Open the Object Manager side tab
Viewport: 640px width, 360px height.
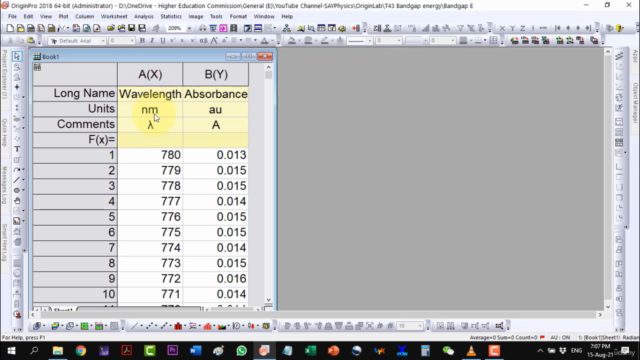pyautogui.click(x=635, y=102)
